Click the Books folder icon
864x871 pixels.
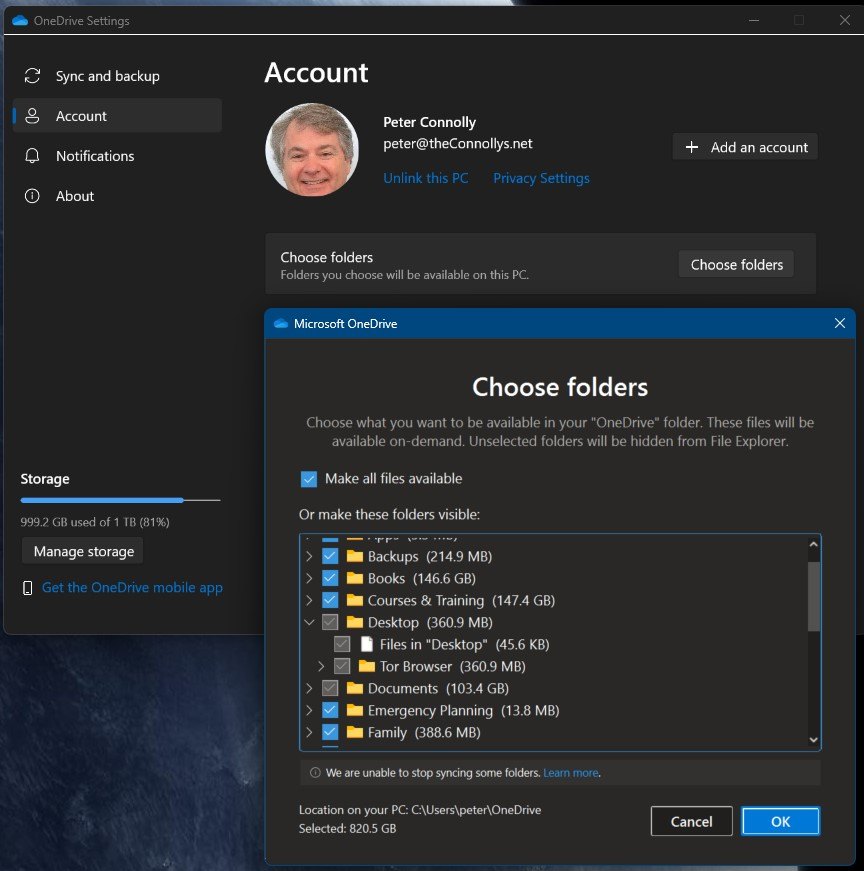(354, 578)
